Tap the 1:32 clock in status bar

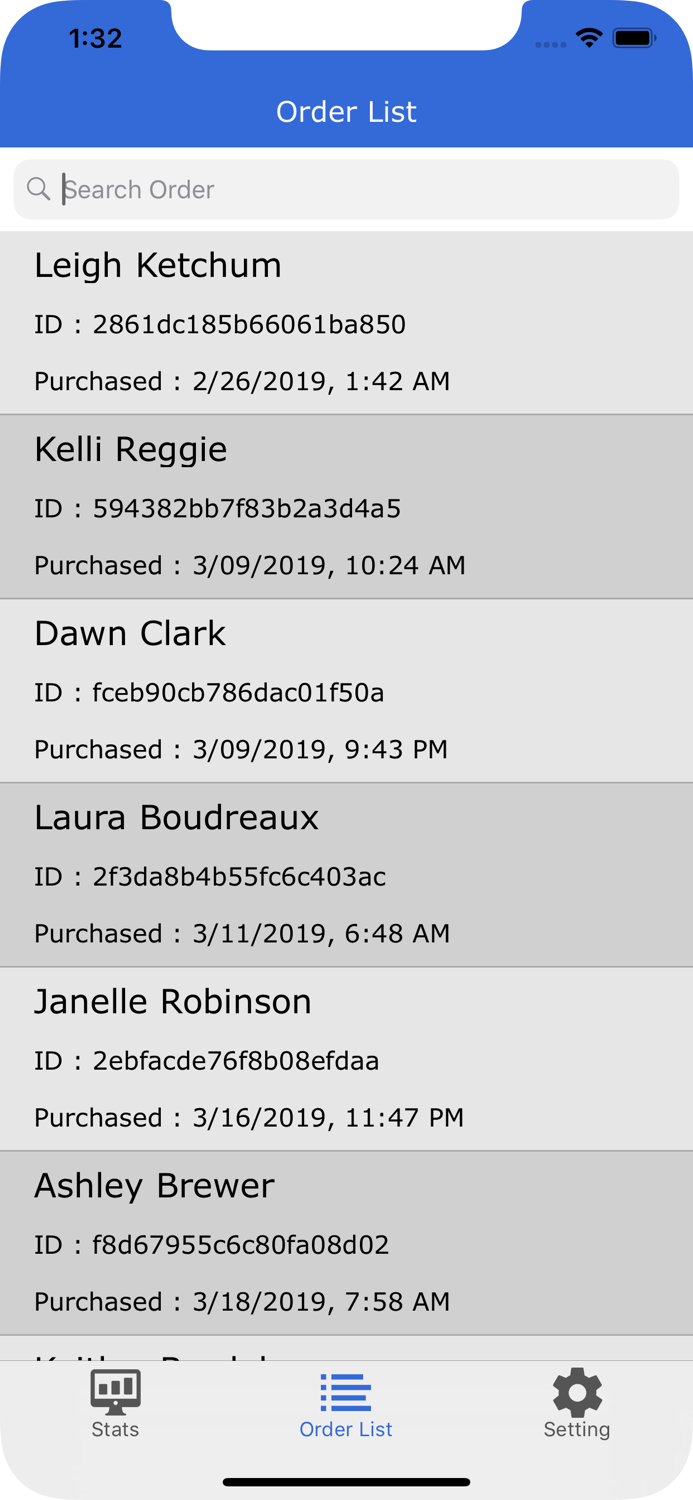(95, 36)
